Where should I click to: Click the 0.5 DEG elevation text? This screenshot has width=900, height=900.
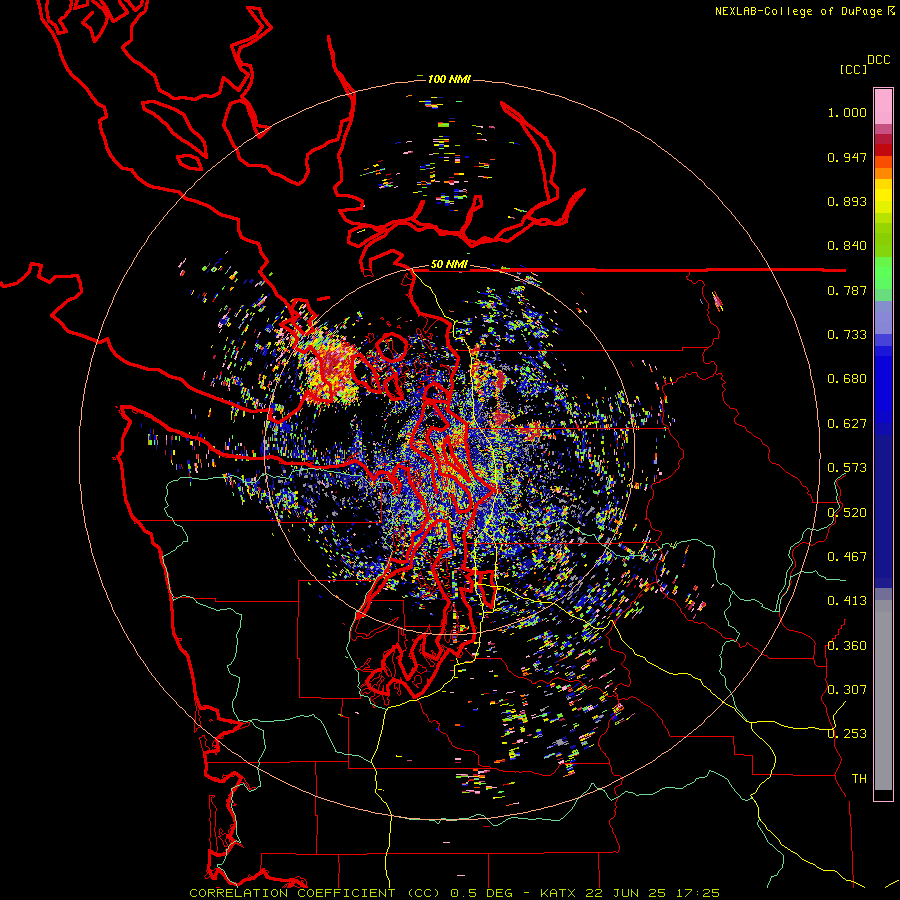(x=481, y=893)
